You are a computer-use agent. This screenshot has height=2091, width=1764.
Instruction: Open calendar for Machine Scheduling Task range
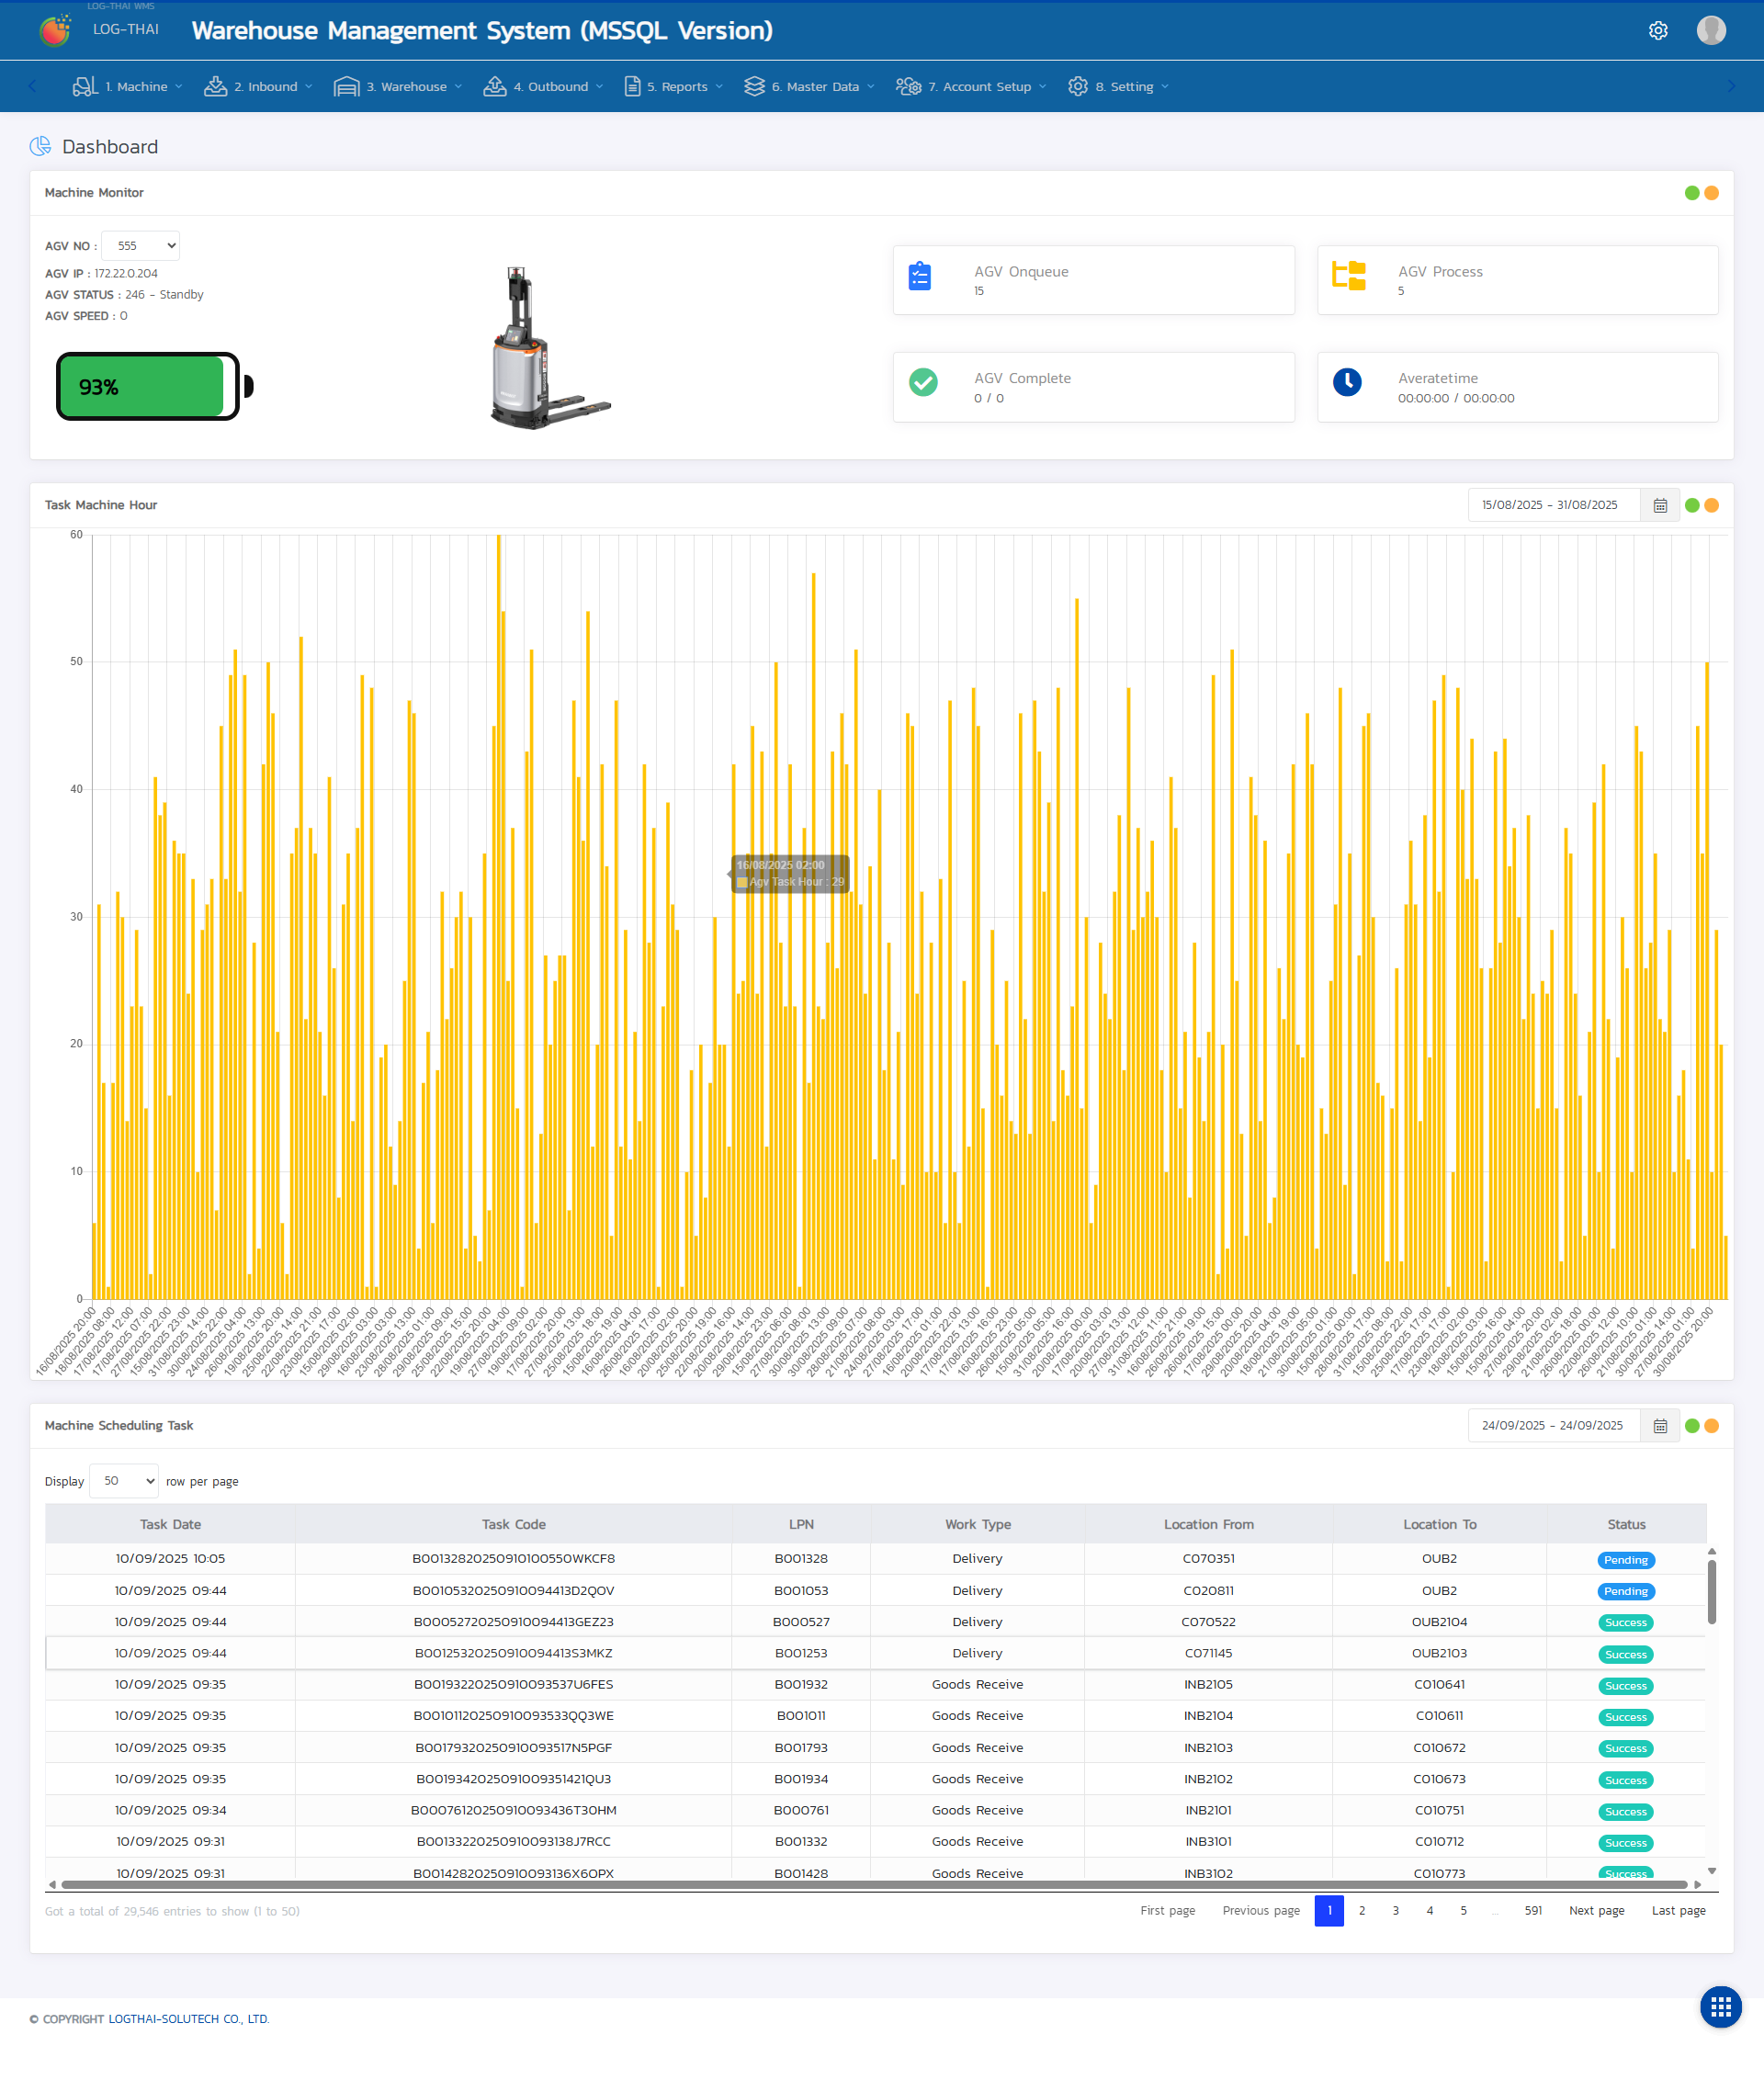(x=1659, y=1426)
